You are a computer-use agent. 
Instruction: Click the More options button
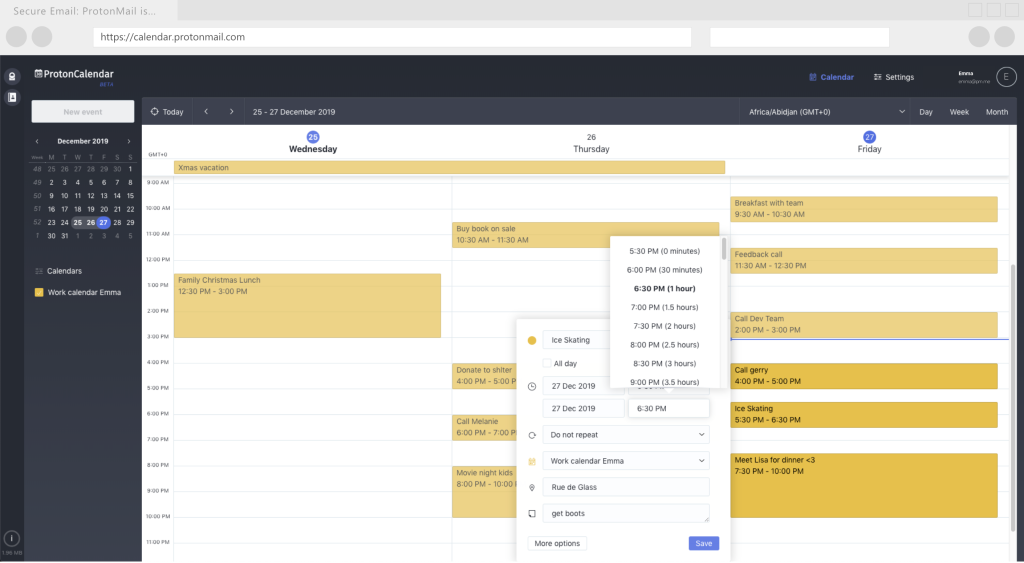click(557, 543)
